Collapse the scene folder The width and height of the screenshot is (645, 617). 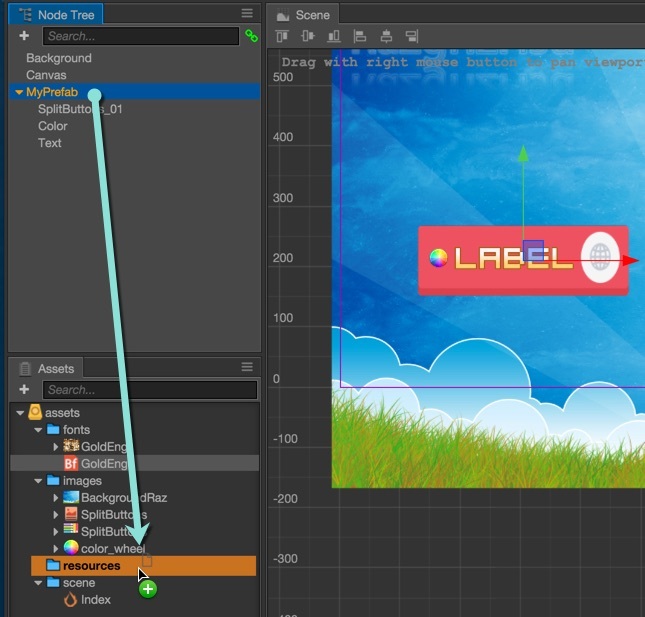click(38, 583)
